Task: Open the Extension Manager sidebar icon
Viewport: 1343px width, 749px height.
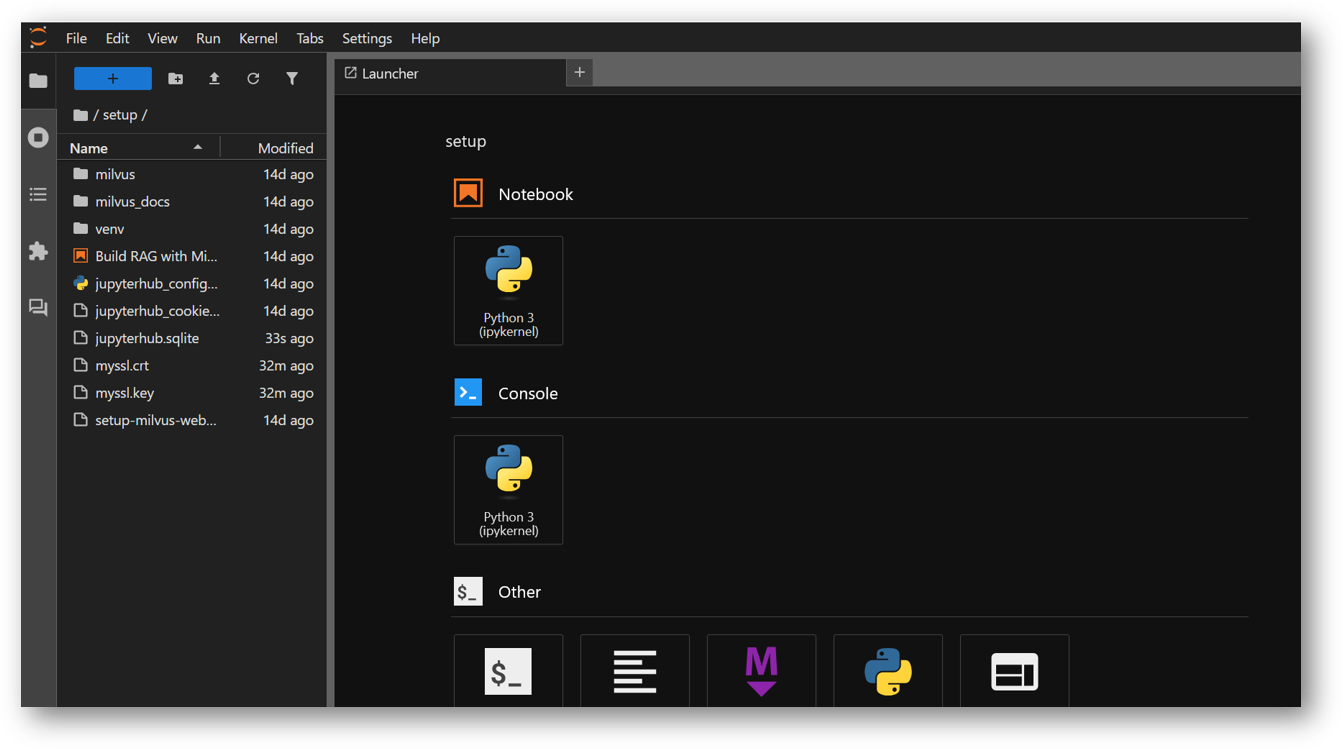Action: click(x=38, y=251)
